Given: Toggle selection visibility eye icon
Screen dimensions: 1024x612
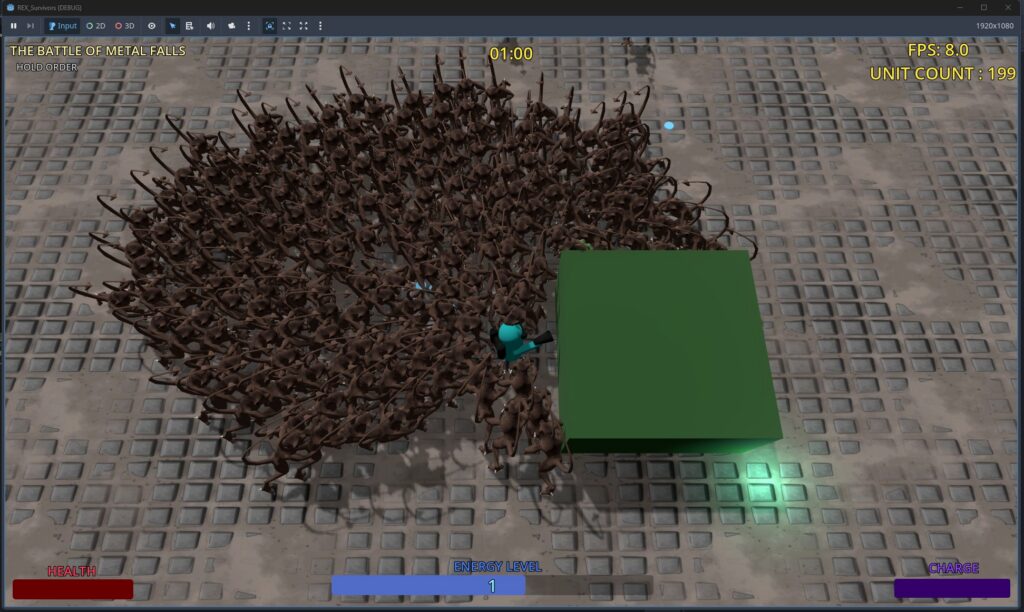Looking at the screenshot, I should [x=152, y=25].
